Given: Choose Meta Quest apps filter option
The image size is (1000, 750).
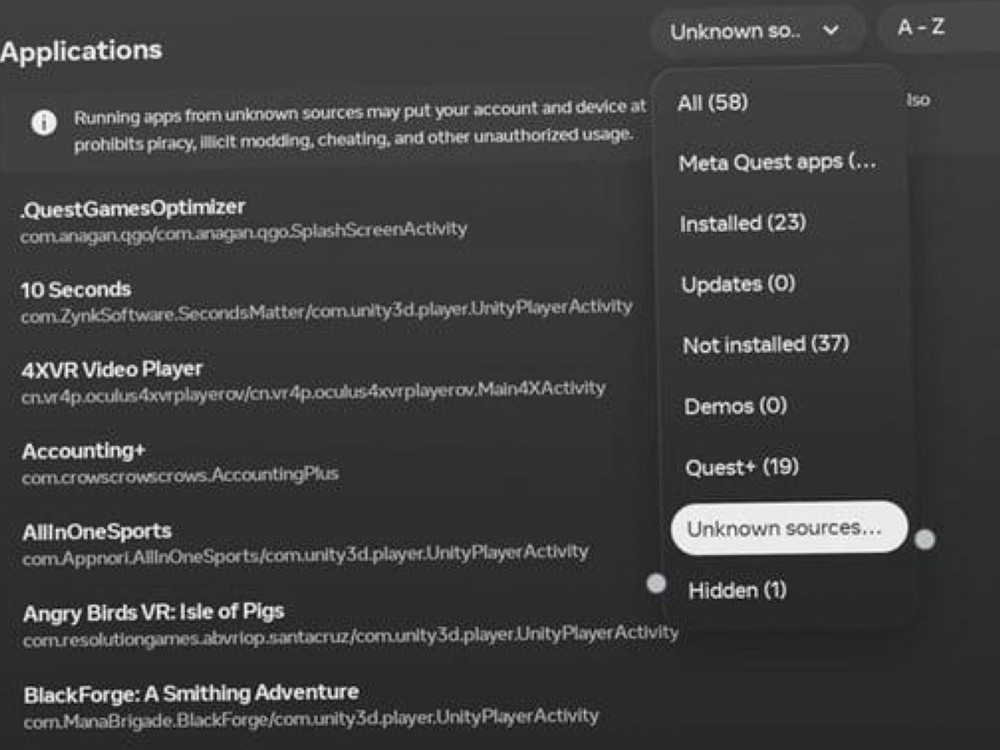Looking at the screenshot, I should (777, 162).
